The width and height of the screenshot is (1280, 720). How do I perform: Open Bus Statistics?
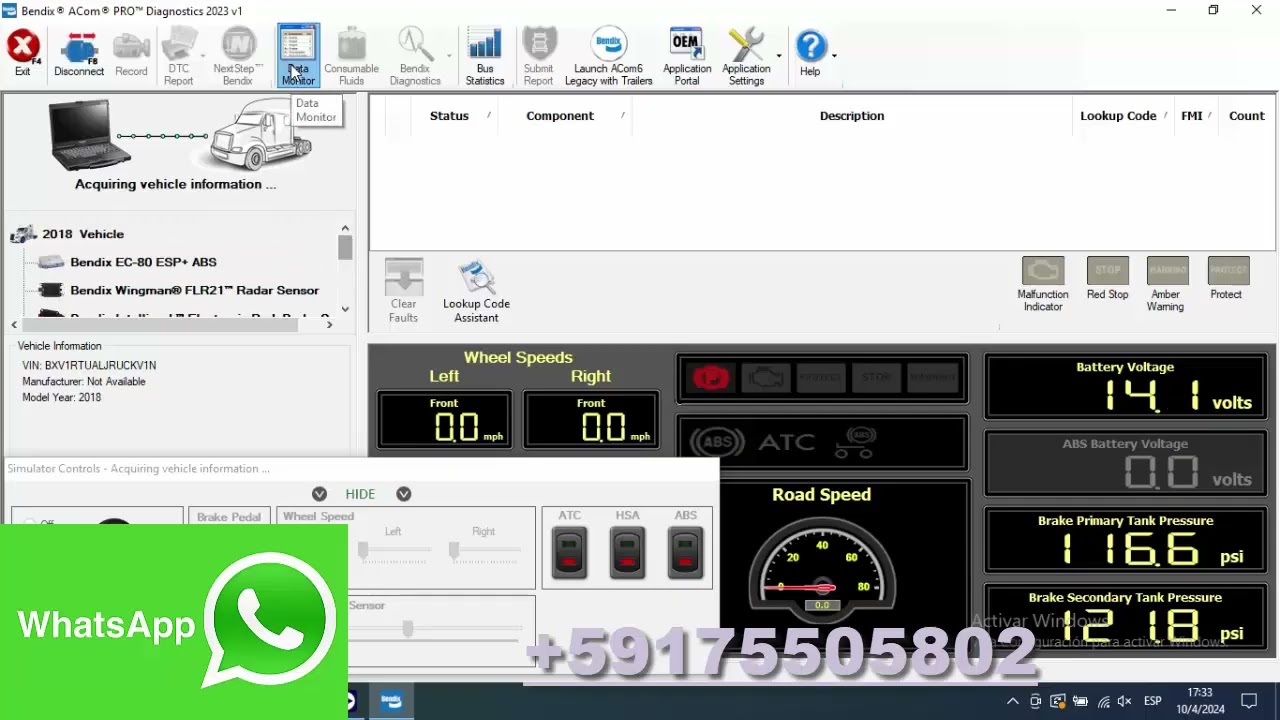click(485, 57)
